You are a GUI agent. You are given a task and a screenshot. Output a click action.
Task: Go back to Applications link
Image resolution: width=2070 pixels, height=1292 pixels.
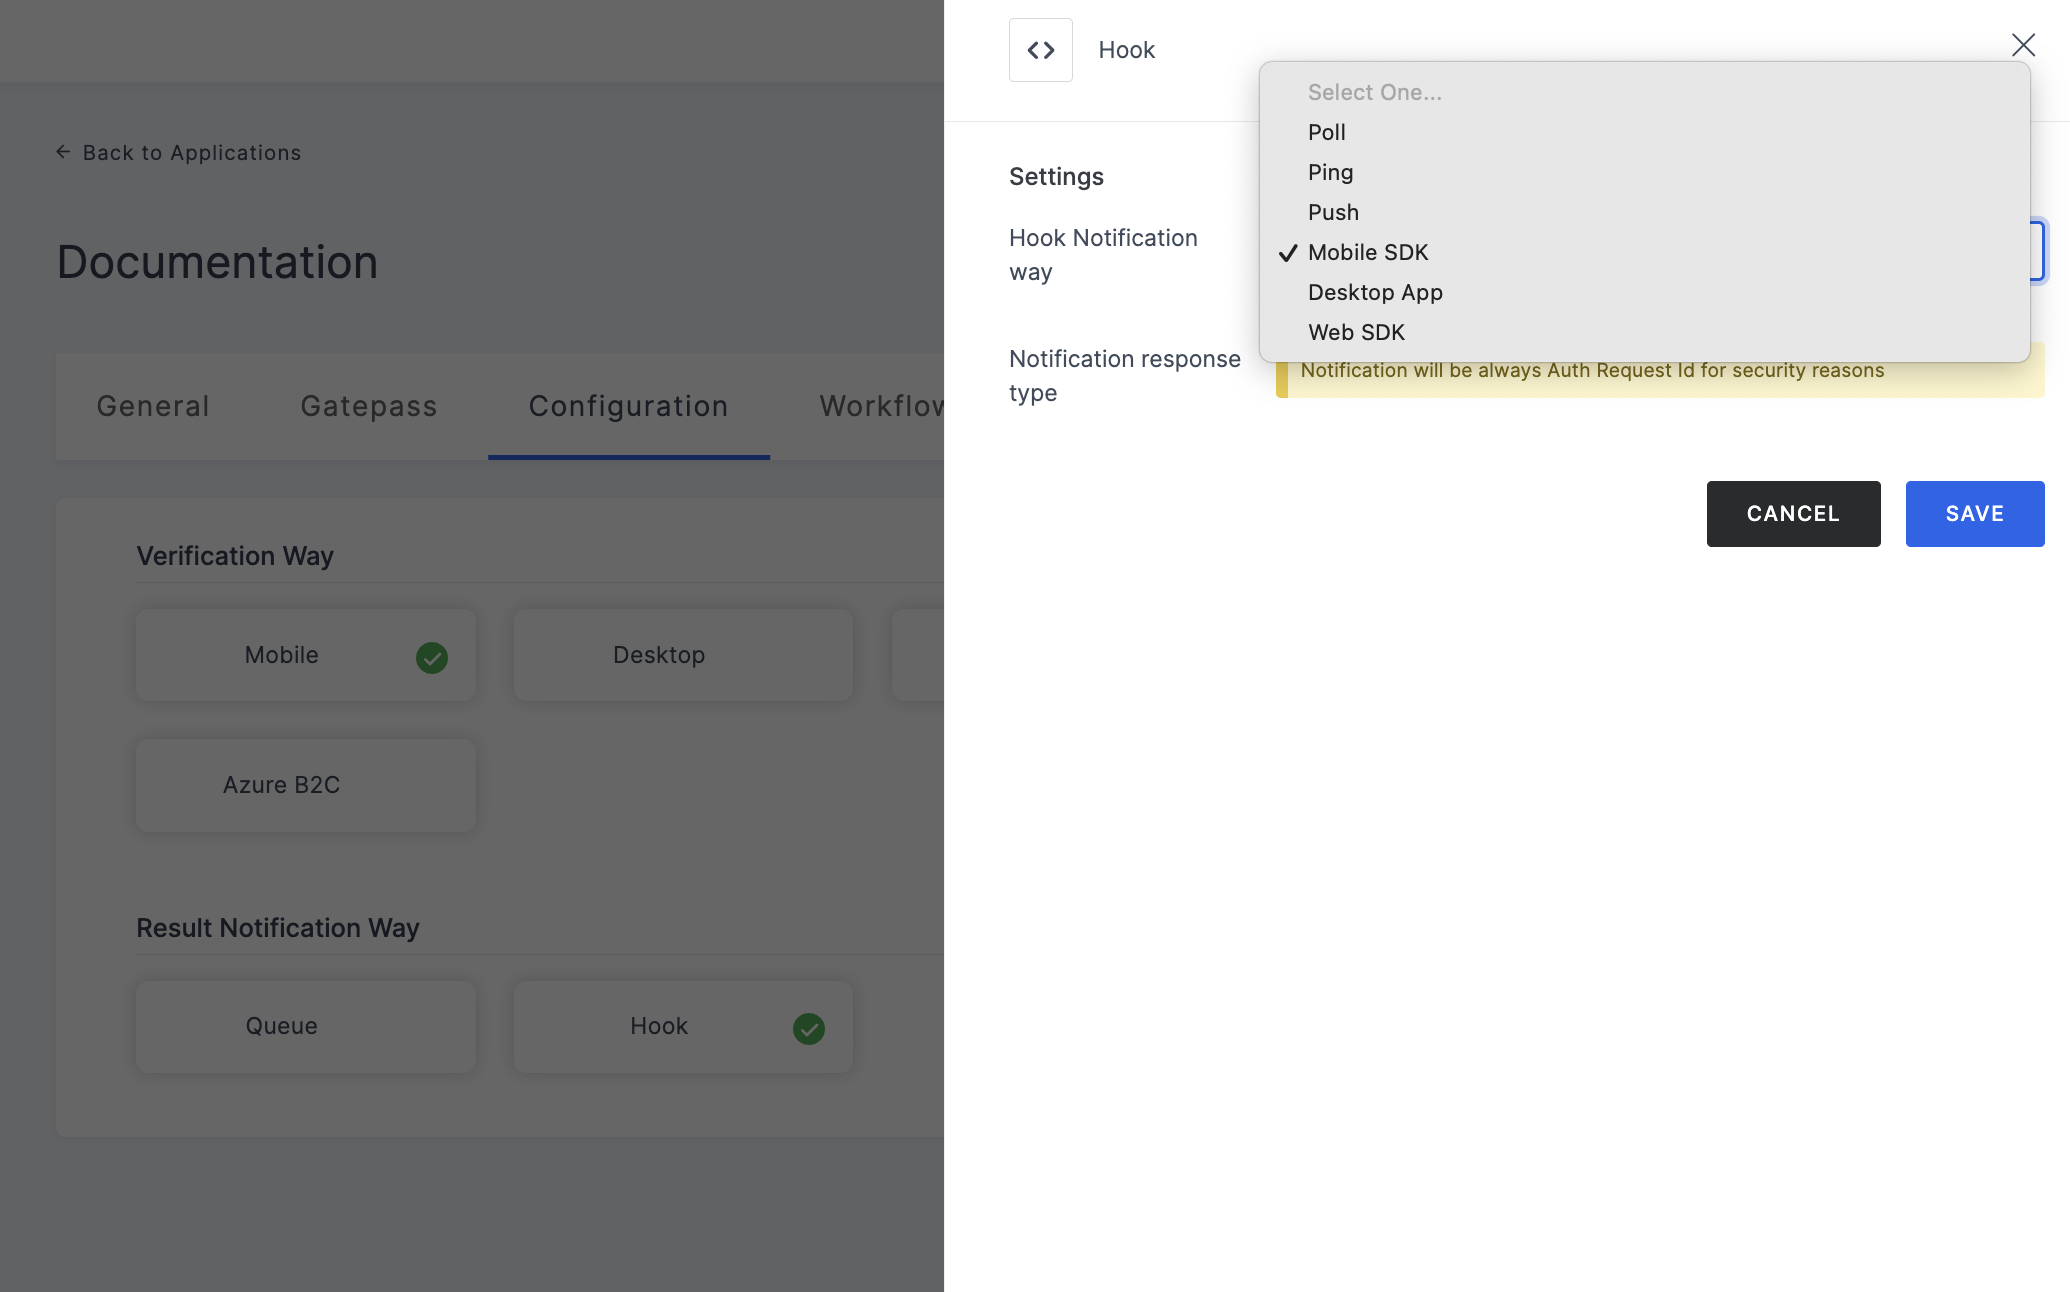pyautogui.click(x=178, y=152)
